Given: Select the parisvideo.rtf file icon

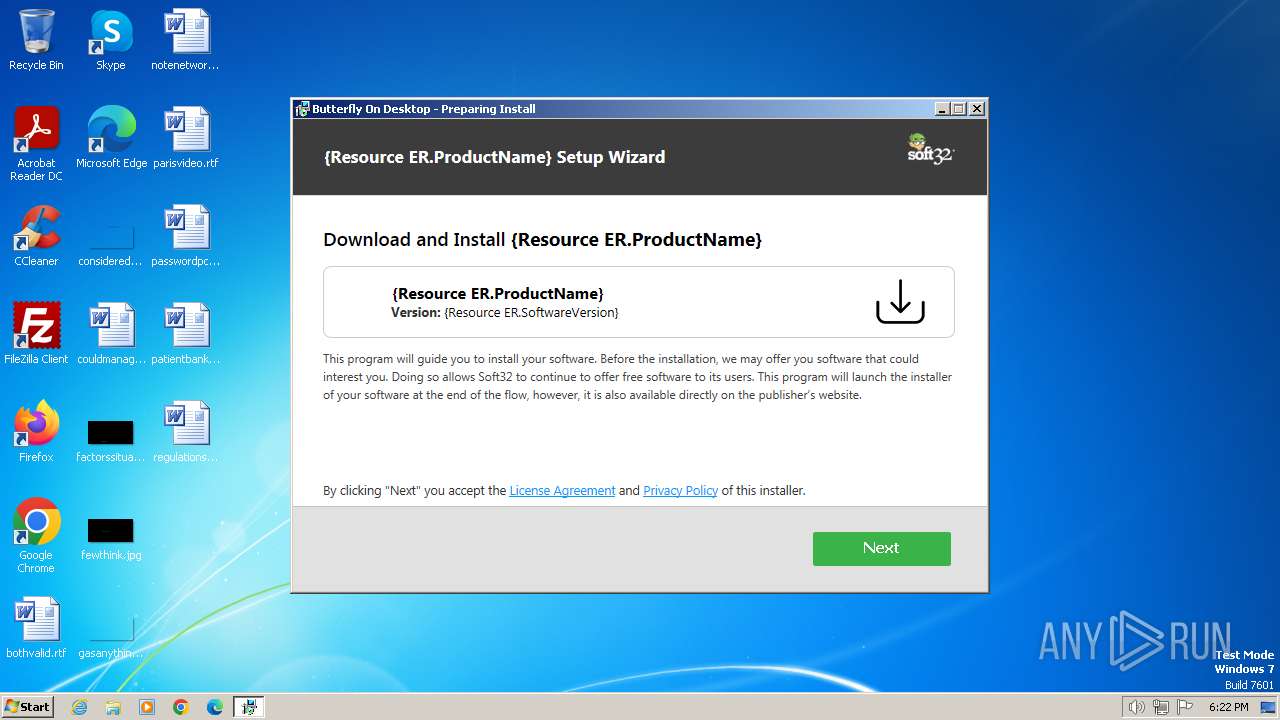Looking at the screenshot, I should [x=186, y=138].
